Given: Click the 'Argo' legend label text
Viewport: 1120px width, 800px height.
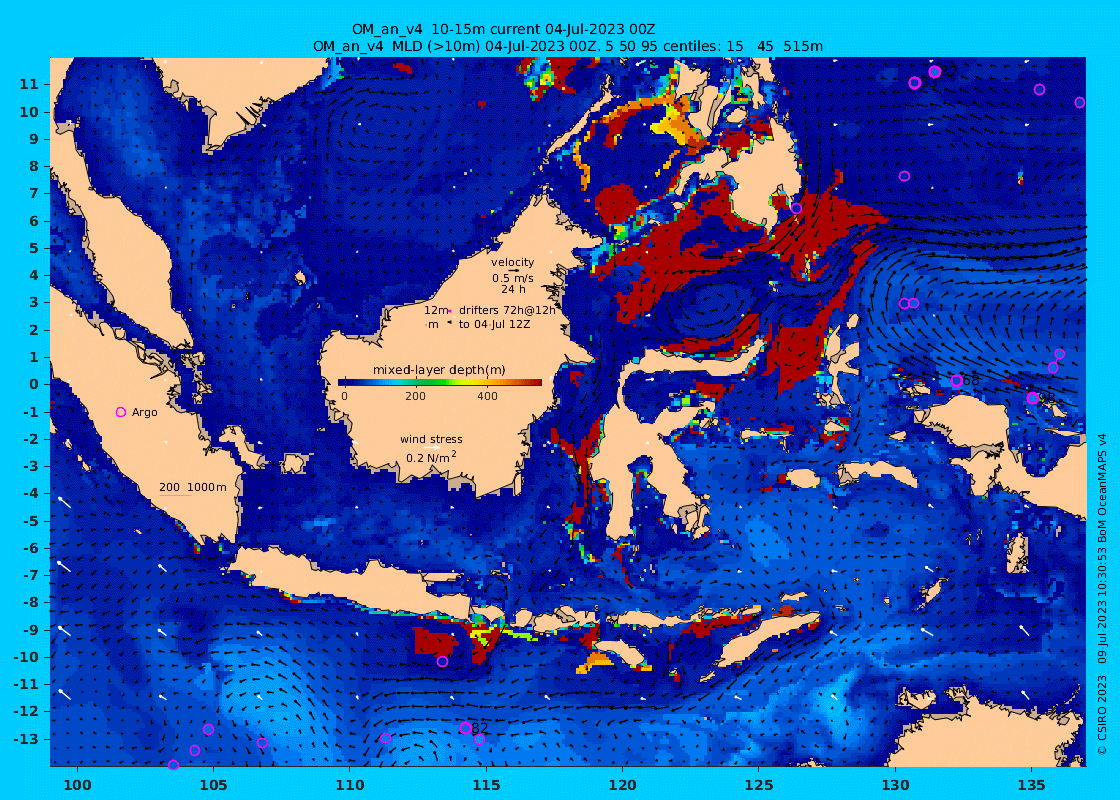Looking at the screenshot, I should pyautogui.click(x=144, y=412).
